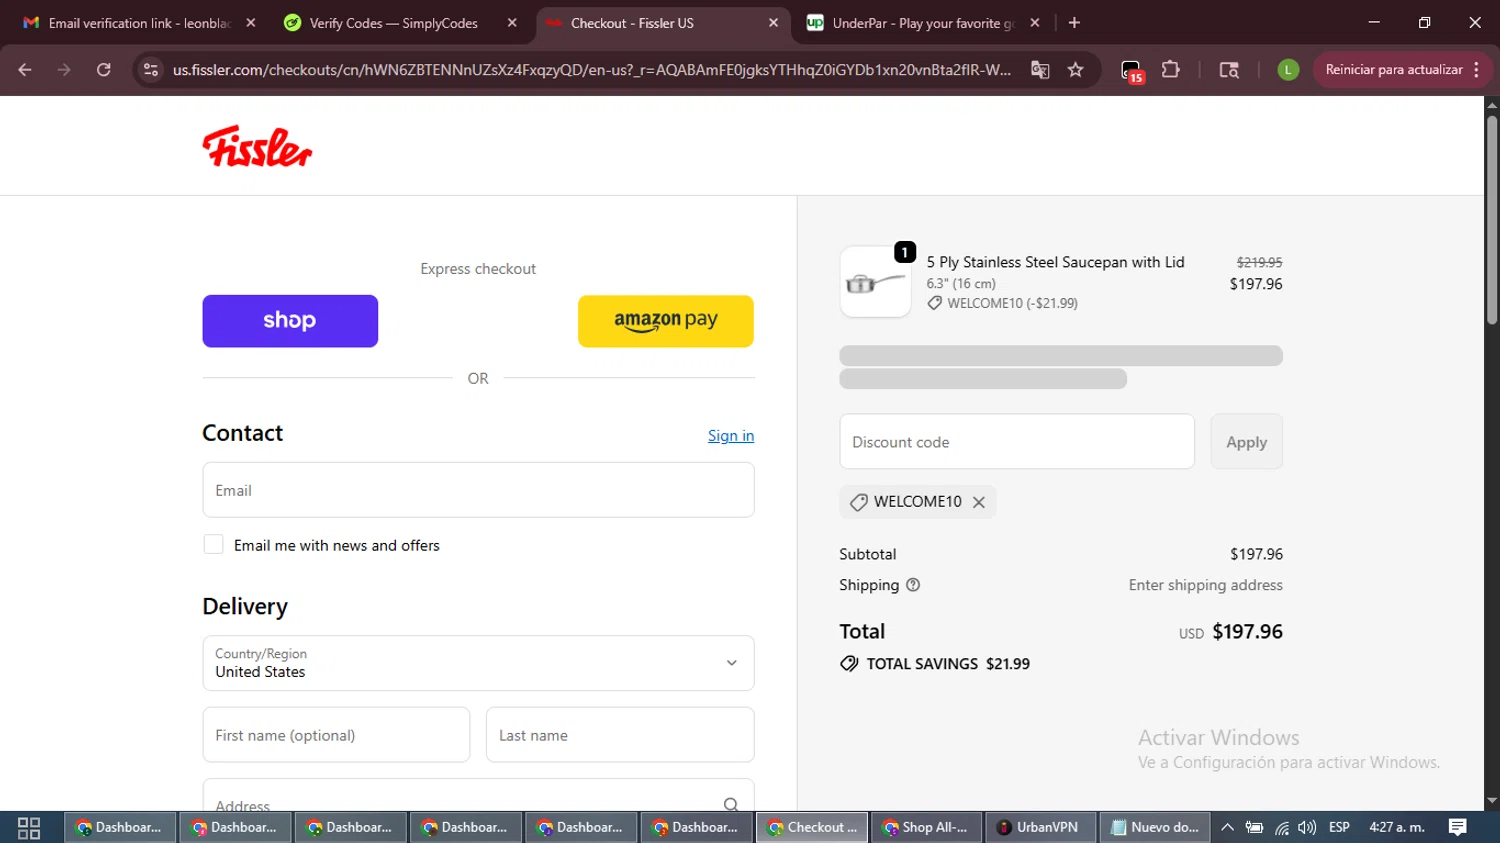Viewport: 1500px width, 843px height.
Task: Click the saucepan product thumbnail
Action: pos(875,282)
